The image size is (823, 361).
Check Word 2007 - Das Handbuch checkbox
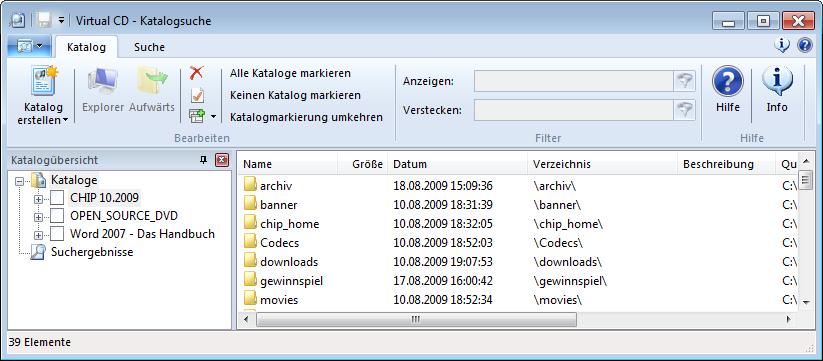(57, 233)
